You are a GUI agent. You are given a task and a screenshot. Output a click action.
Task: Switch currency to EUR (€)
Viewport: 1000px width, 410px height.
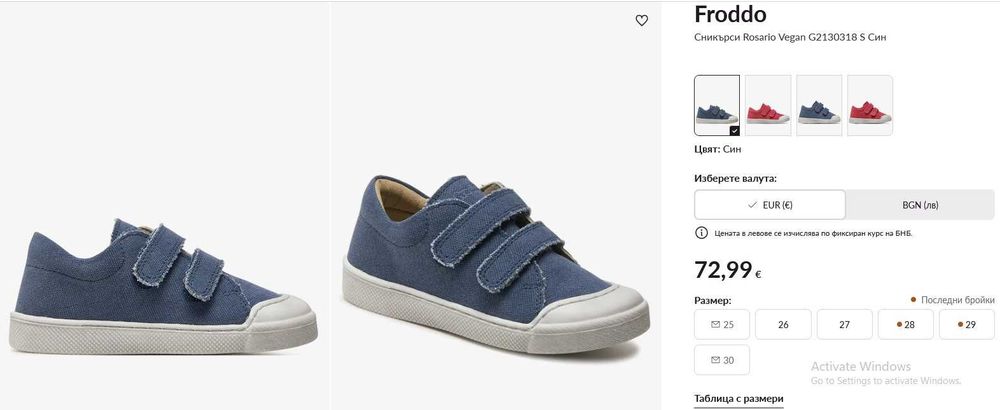[770, 205]
